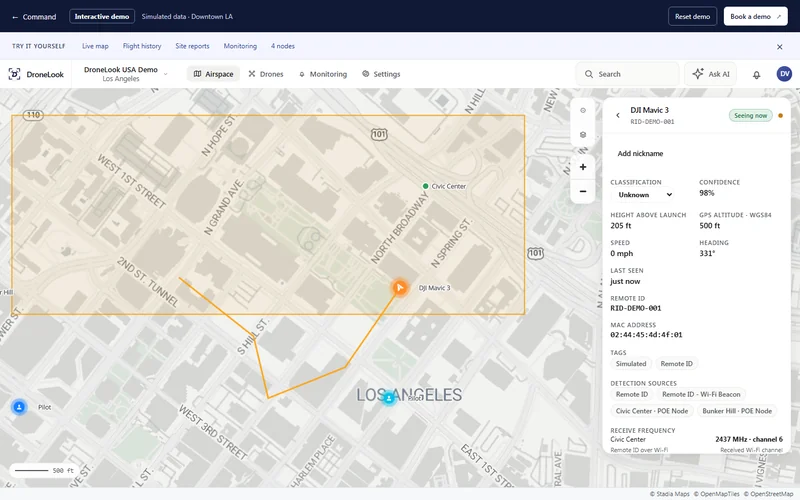Viewport: 800px width, 500px height.
Task: Click the back arrow next to Command
Action: [x=15, y=17]
